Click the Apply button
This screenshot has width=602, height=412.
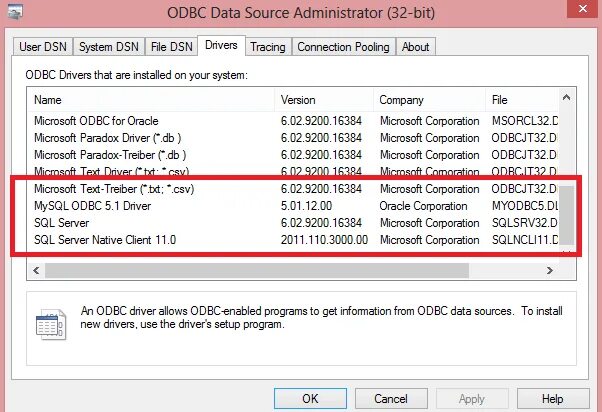[x=472, y=399]
